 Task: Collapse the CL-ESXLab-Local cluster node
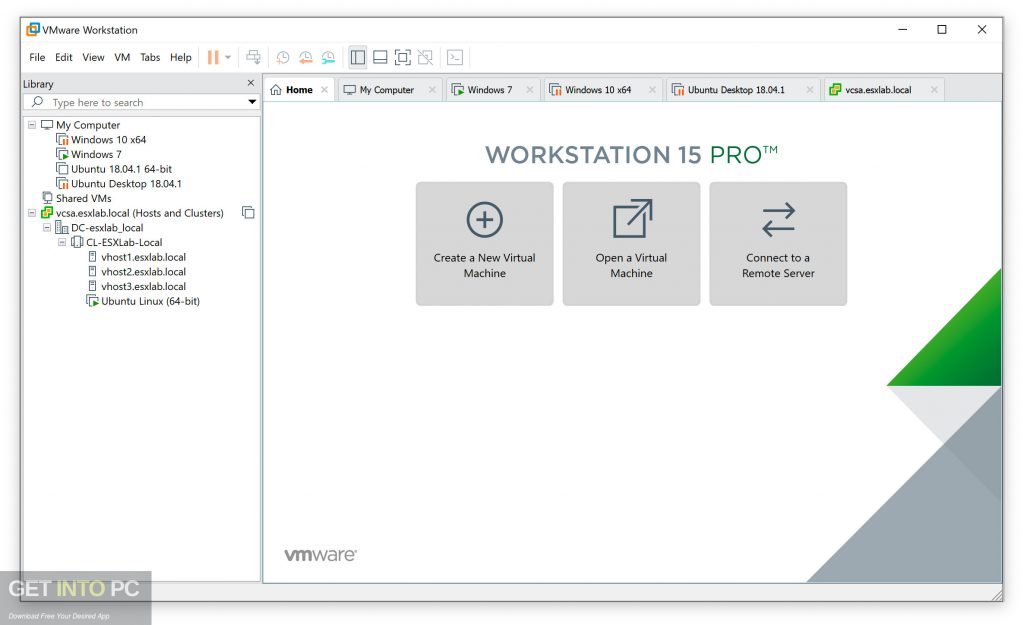tap(62, 242)
